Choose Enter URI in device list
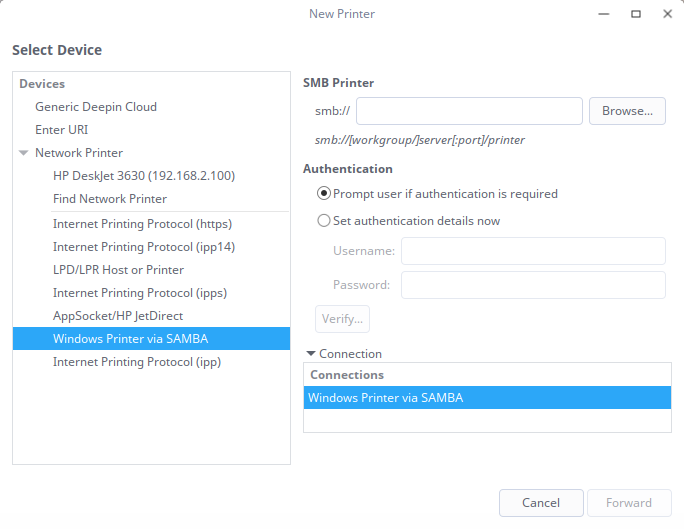 (x=62, y=130)
